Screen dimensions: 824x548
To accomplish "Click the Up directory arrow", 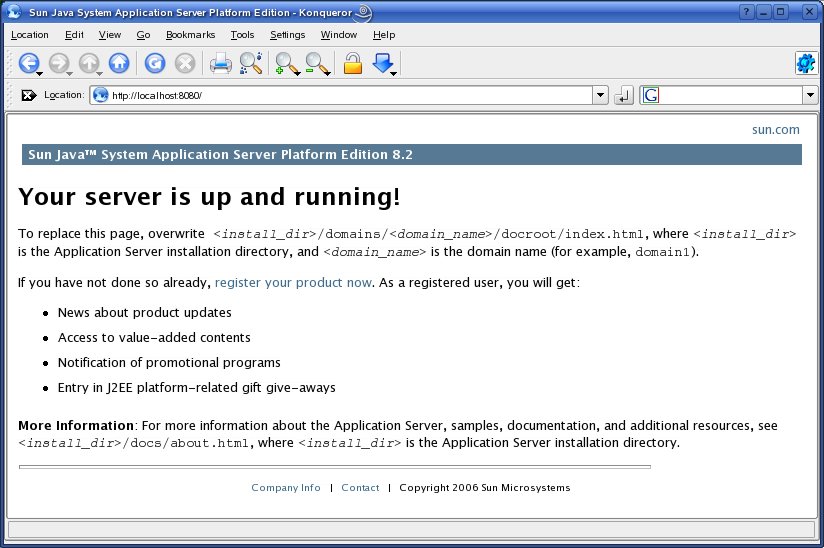I will [88, 63].
